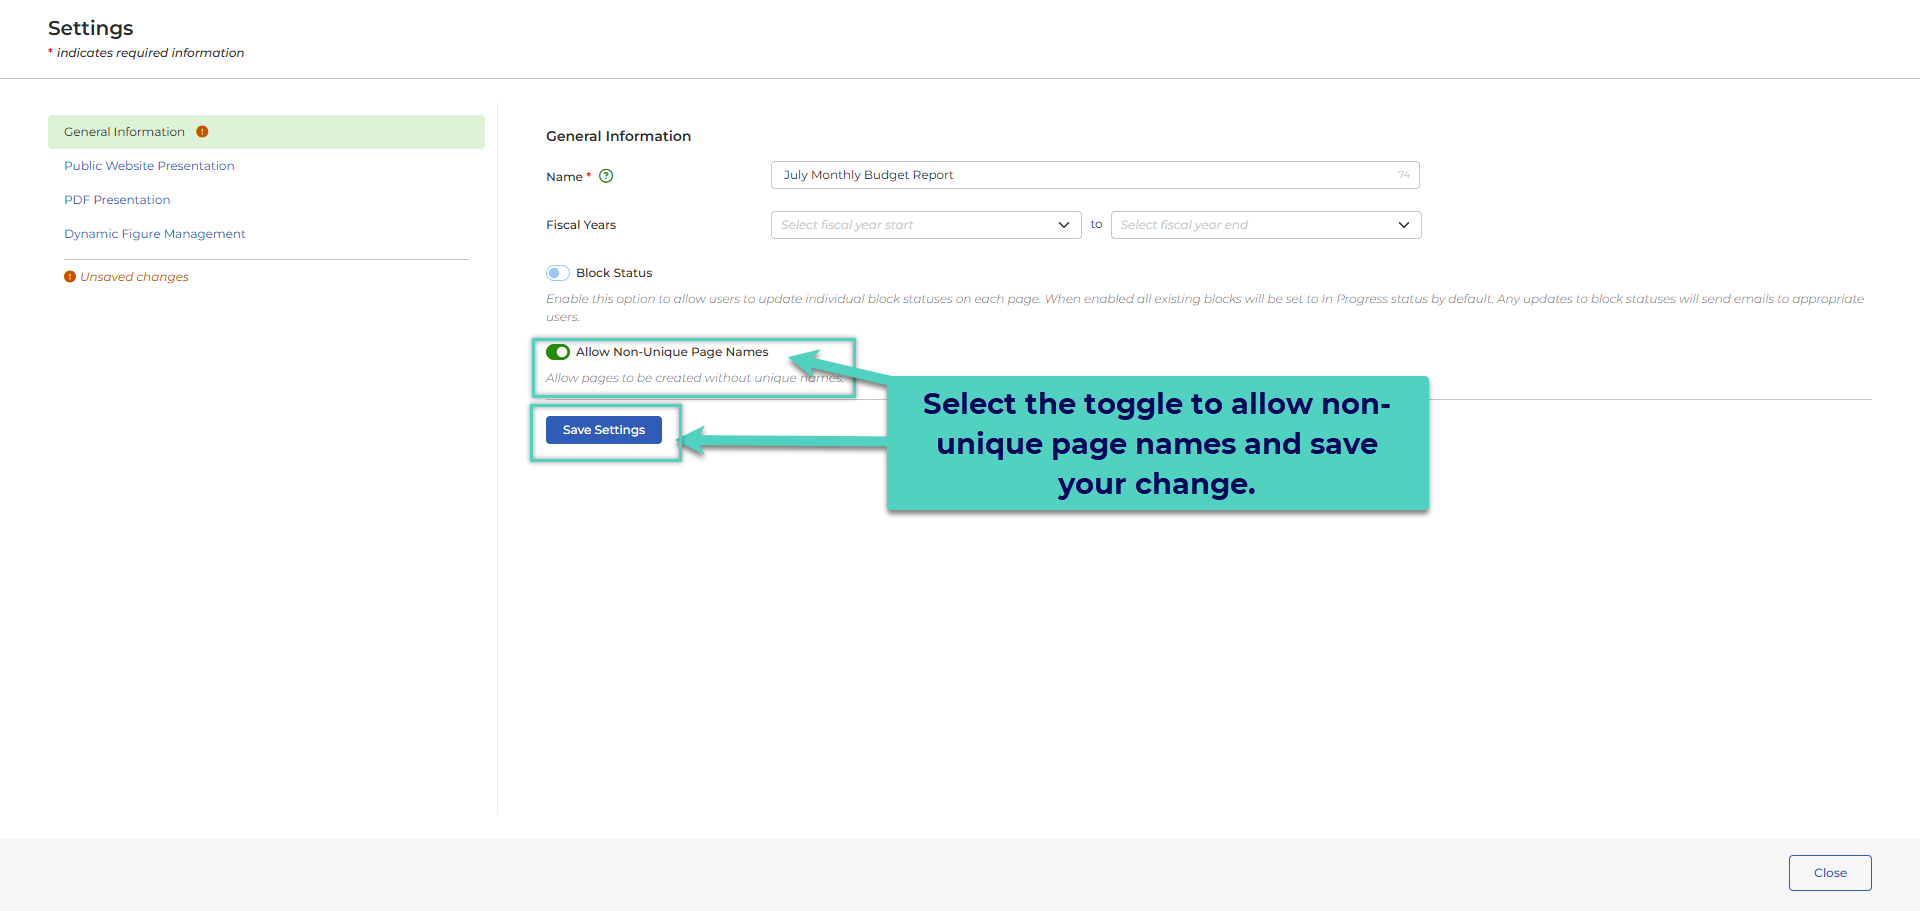Click the Block Status label text
Screen dimensions: 1920x911
tap(614, 273)
